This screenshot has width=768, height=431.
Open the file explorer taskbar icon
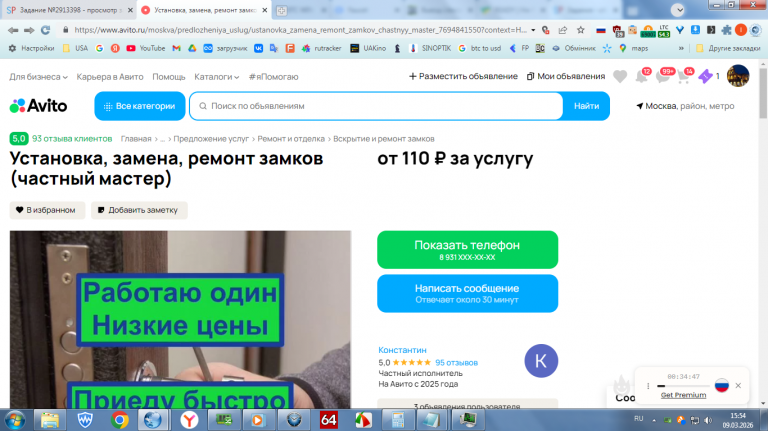pos(49,420)
